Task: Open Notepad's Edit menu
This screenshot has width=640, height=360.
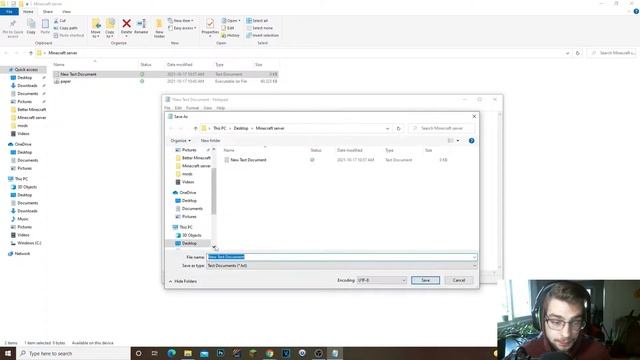Action: (x=178, y=108)
